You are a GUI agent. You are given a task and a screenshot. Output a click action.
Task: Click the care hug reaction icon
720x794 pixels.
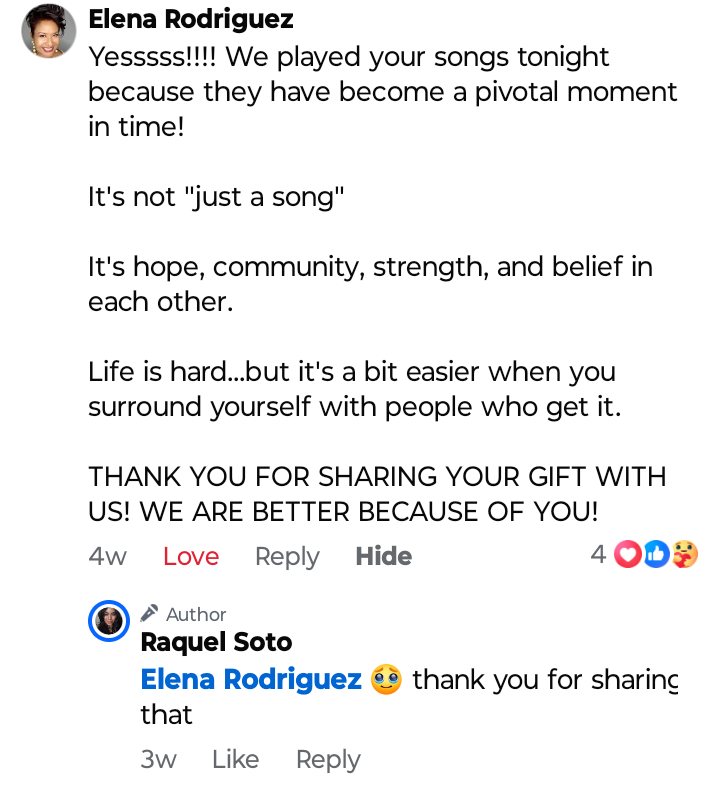tap(684, 554)
